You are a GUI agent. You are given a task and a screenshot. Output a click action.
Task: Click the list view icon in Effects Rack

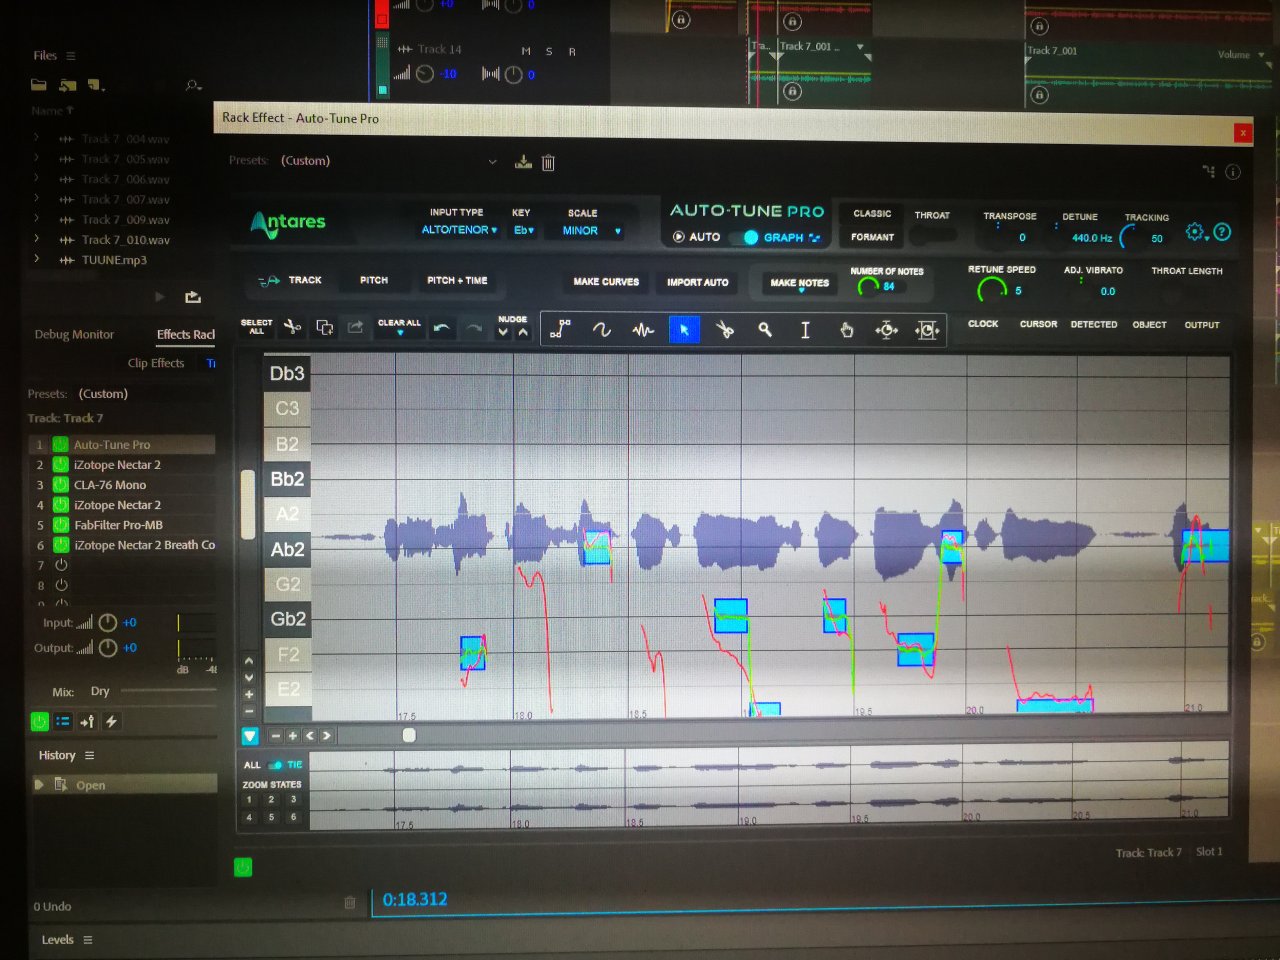(x=63, y=721)
